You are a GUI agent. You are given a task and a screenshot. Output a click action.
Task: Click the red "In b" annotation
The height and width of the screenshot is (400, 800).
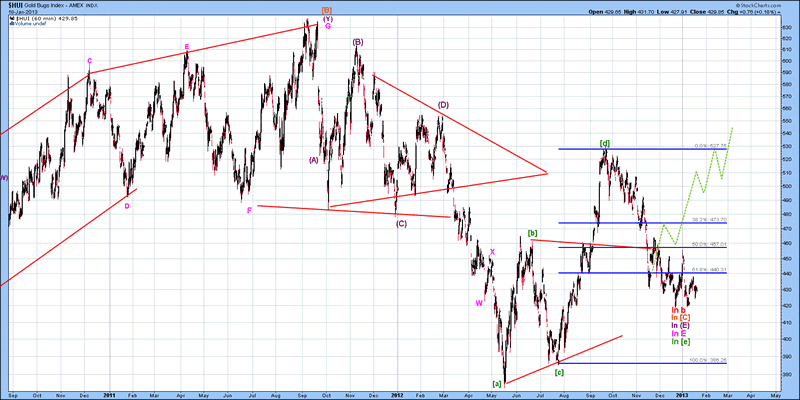[678, 310]
